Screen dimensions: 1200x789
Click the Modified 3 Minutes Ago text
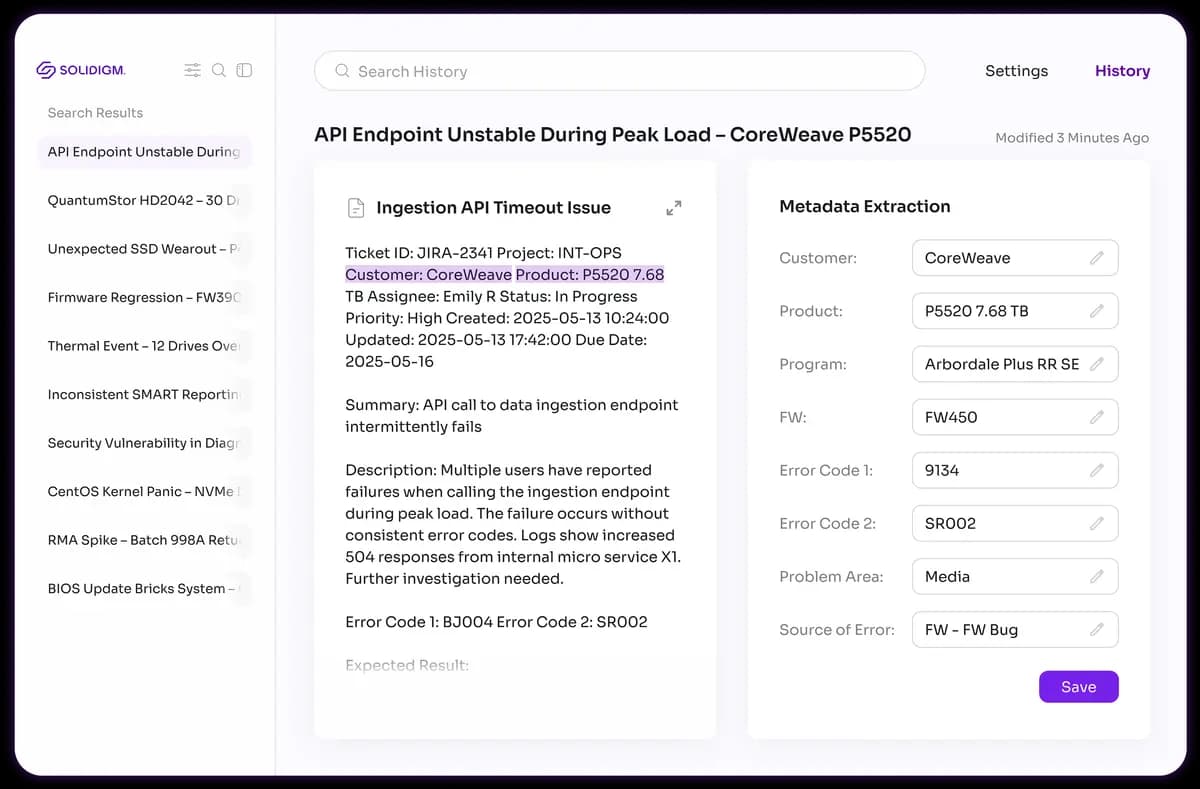1072,138
